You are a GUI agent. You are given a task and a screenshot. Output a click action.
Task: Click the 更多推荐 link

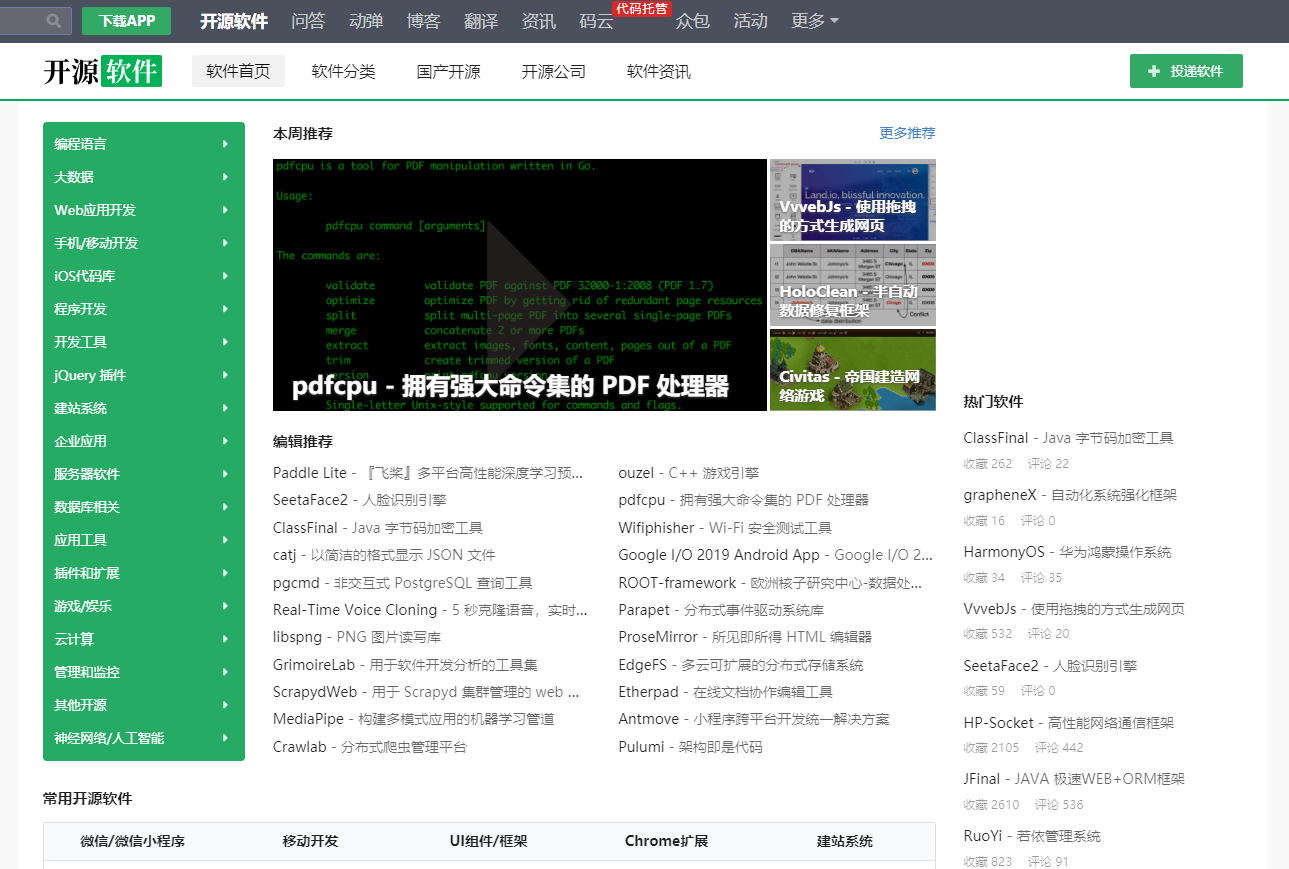[x=907, y=132]
